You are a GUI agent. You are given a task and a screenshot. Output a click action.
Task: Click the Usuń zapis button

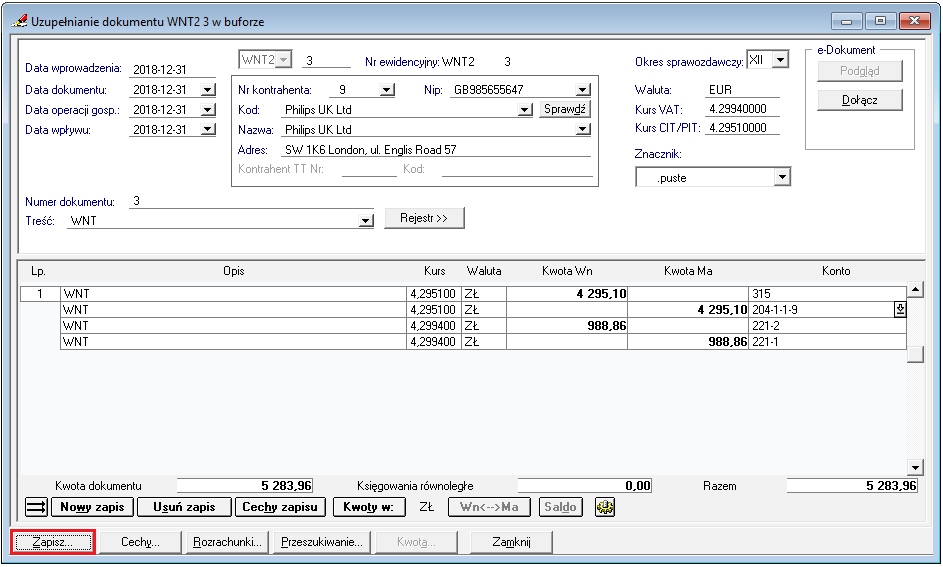[184, 507]
